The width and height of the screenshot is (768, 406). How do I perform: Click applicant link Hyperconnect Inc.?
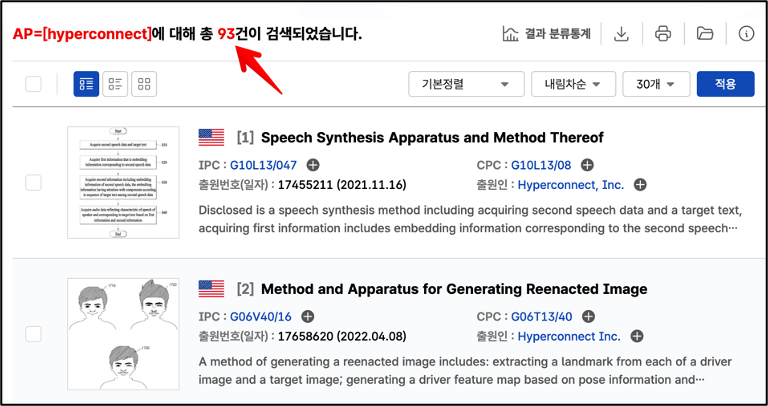tap(569, 336)
